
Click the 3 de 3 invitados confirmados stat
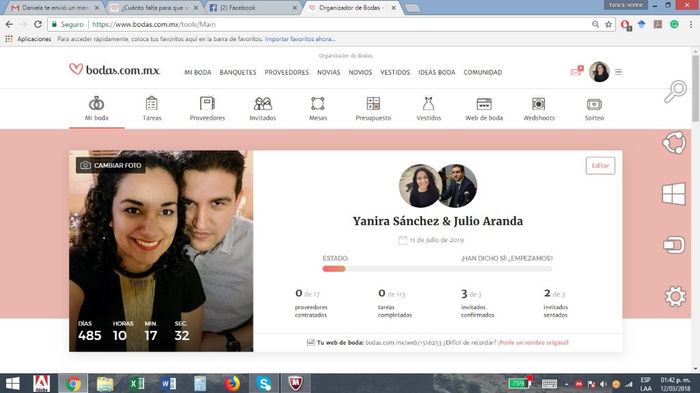point(477,303)
